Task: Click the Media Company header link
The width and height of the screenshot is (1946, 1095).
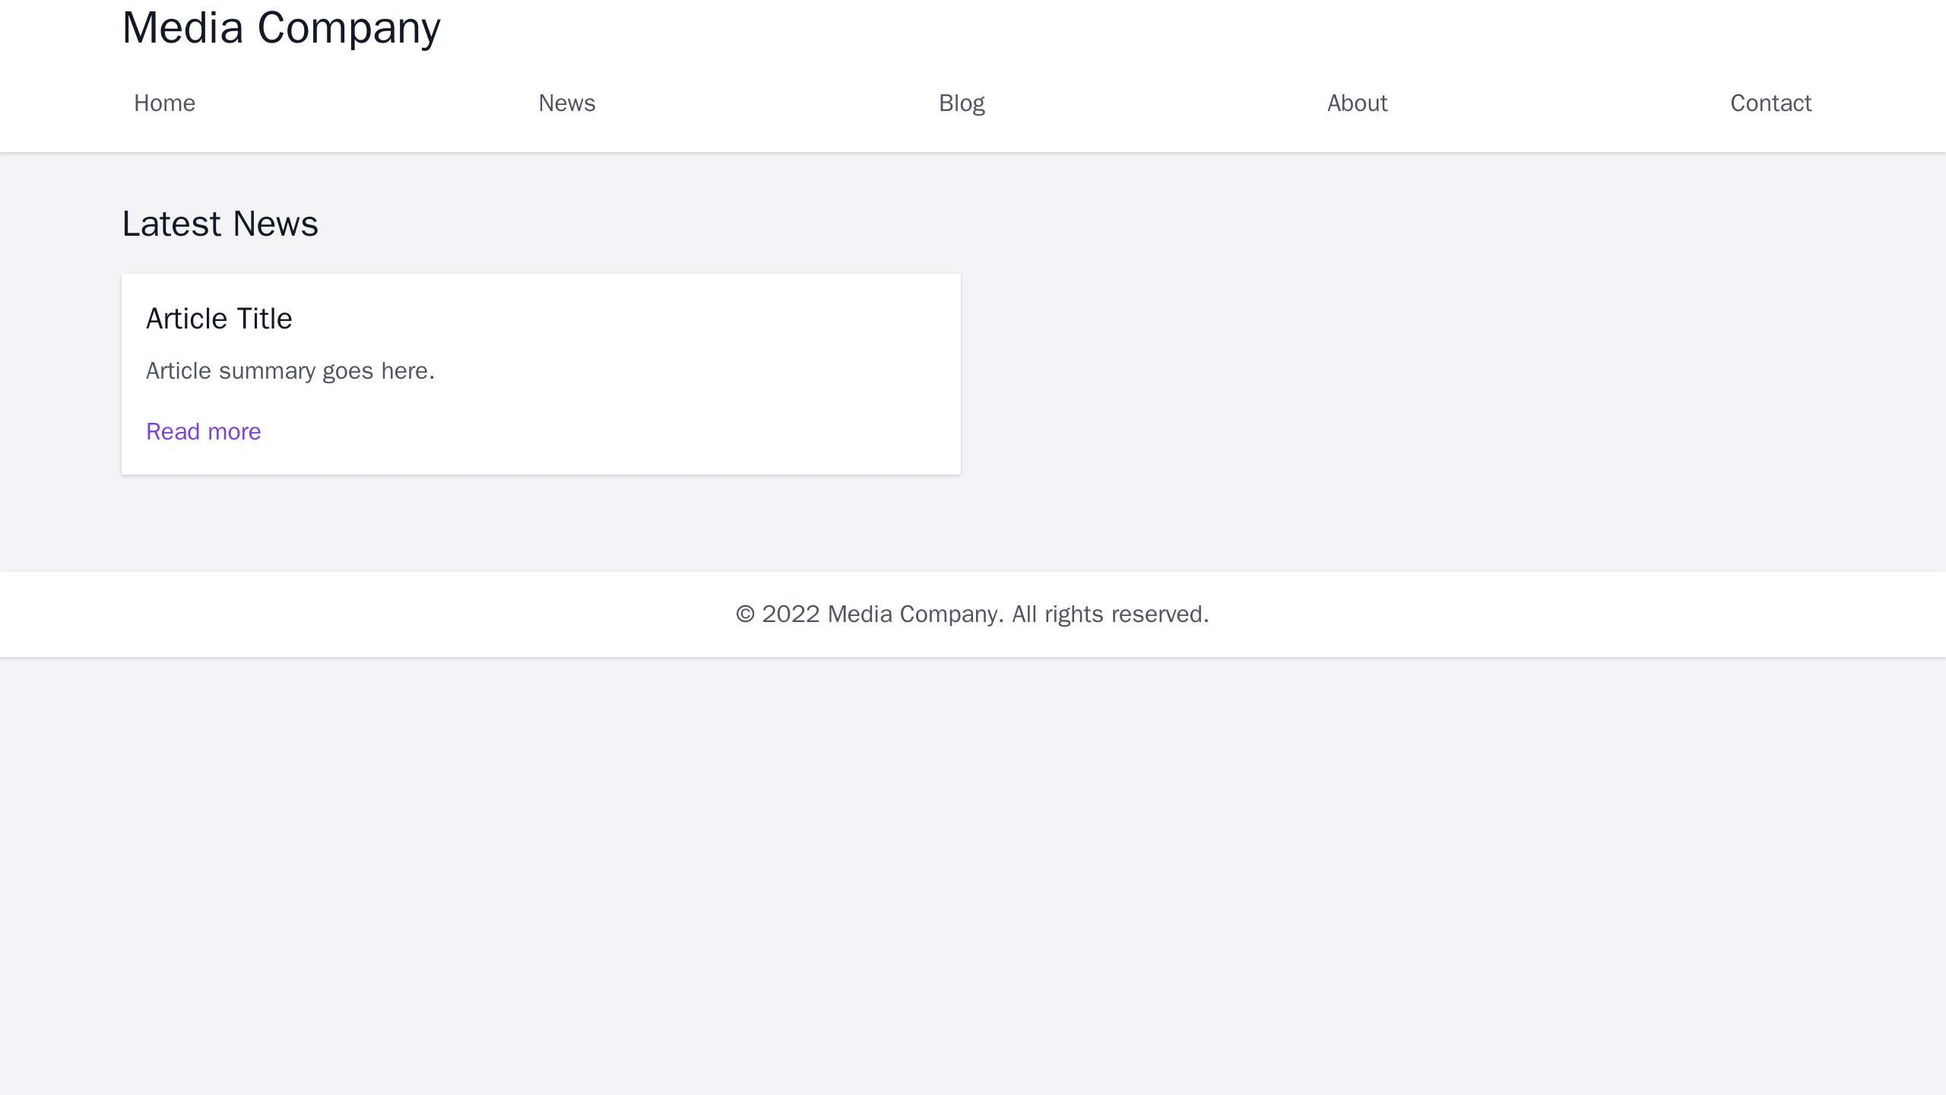Action: [282, 27]
